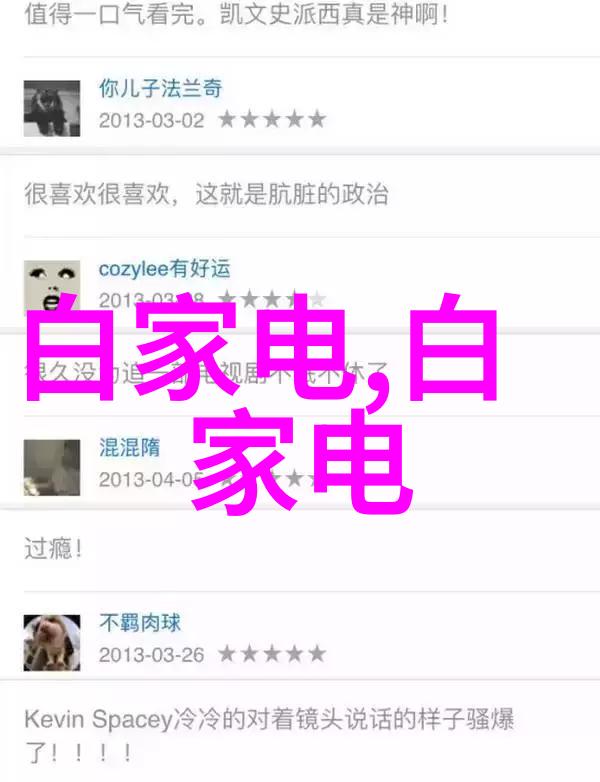Select review date 2013-04-05 under 混混隋
Image resolution: width=600 pixels, height=782 pixels.
tap(152, 480)
